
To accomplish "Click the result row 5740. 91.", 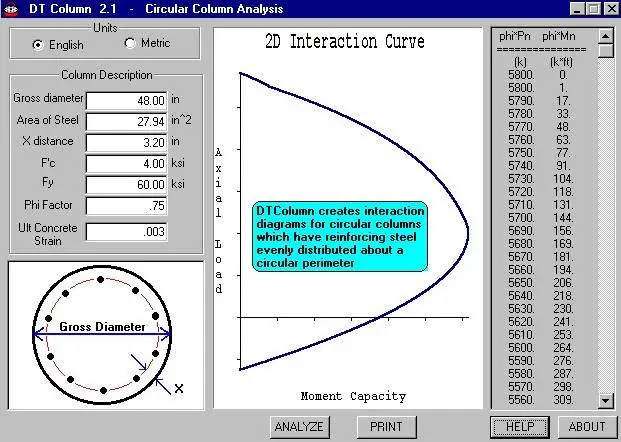I will click(x=540, y=166).
